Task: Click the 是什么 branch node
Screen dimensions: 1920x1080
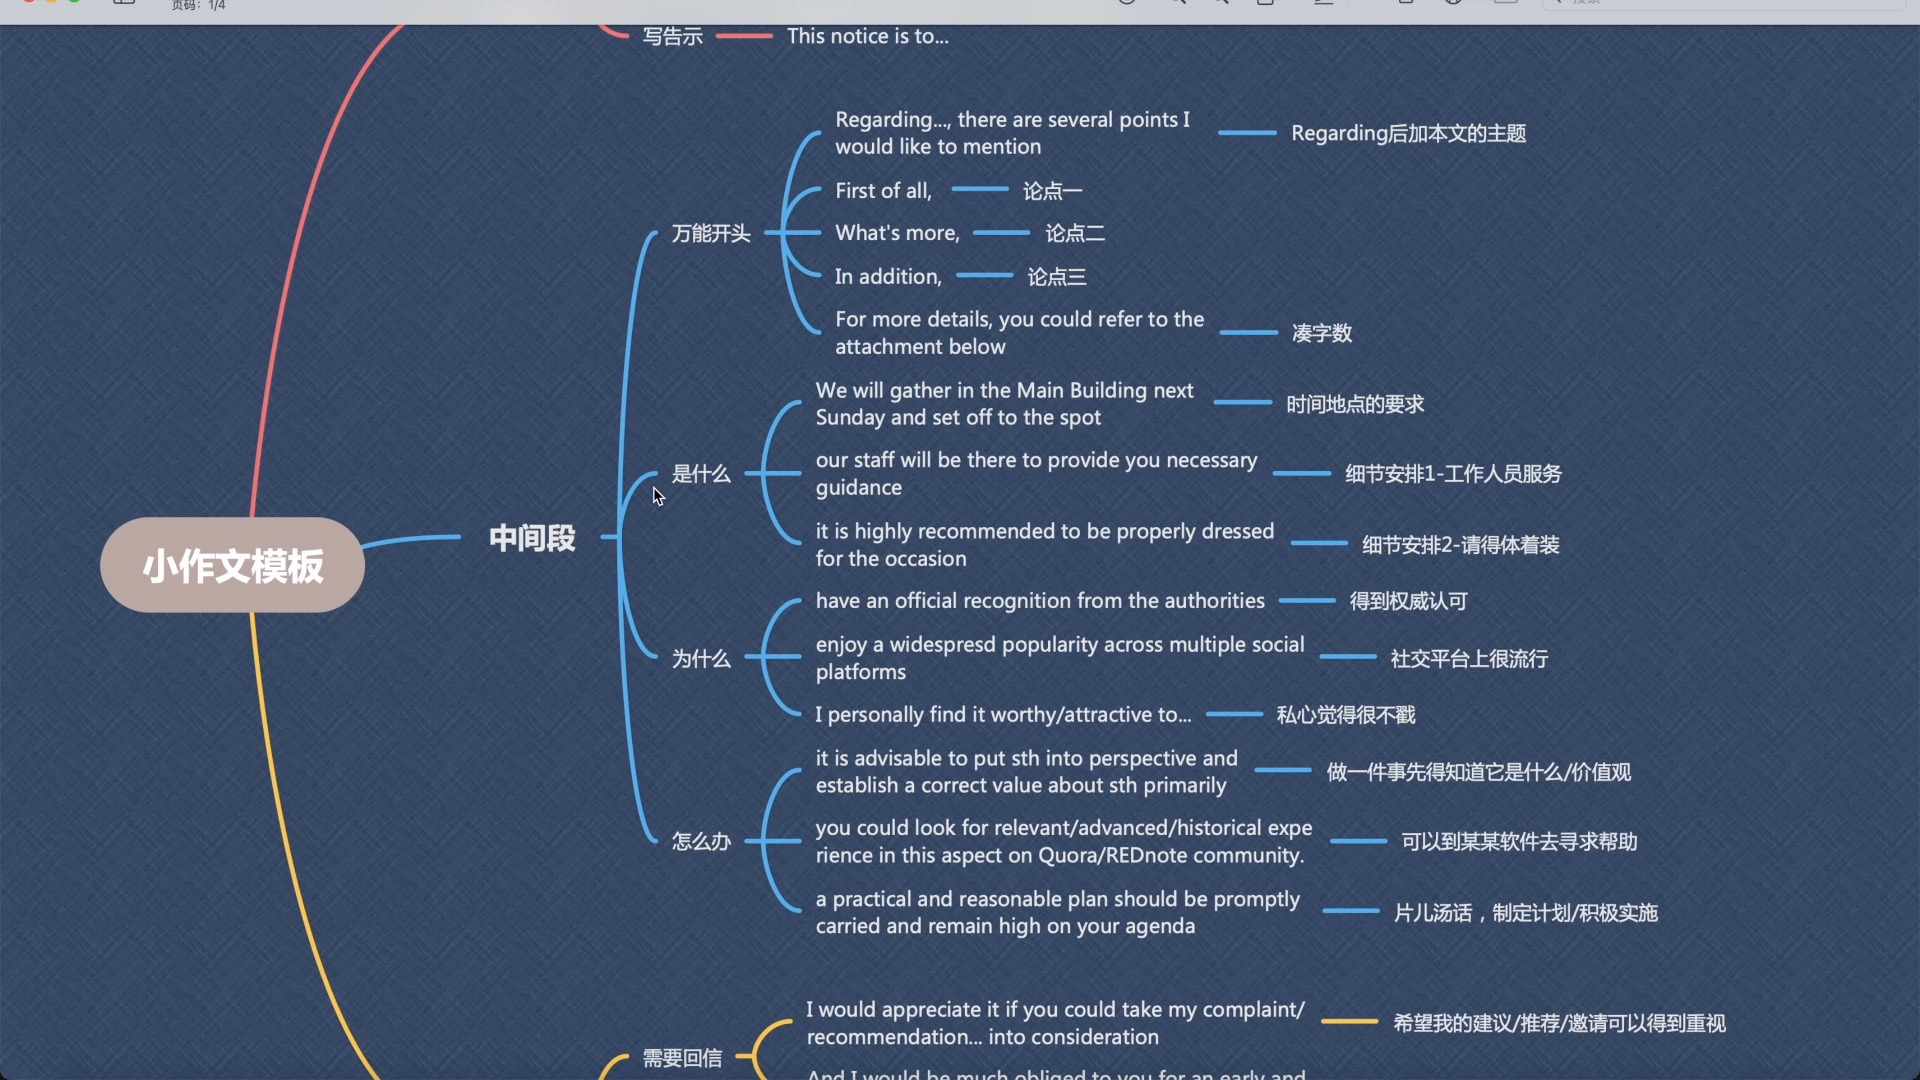Action: [700, 472]
